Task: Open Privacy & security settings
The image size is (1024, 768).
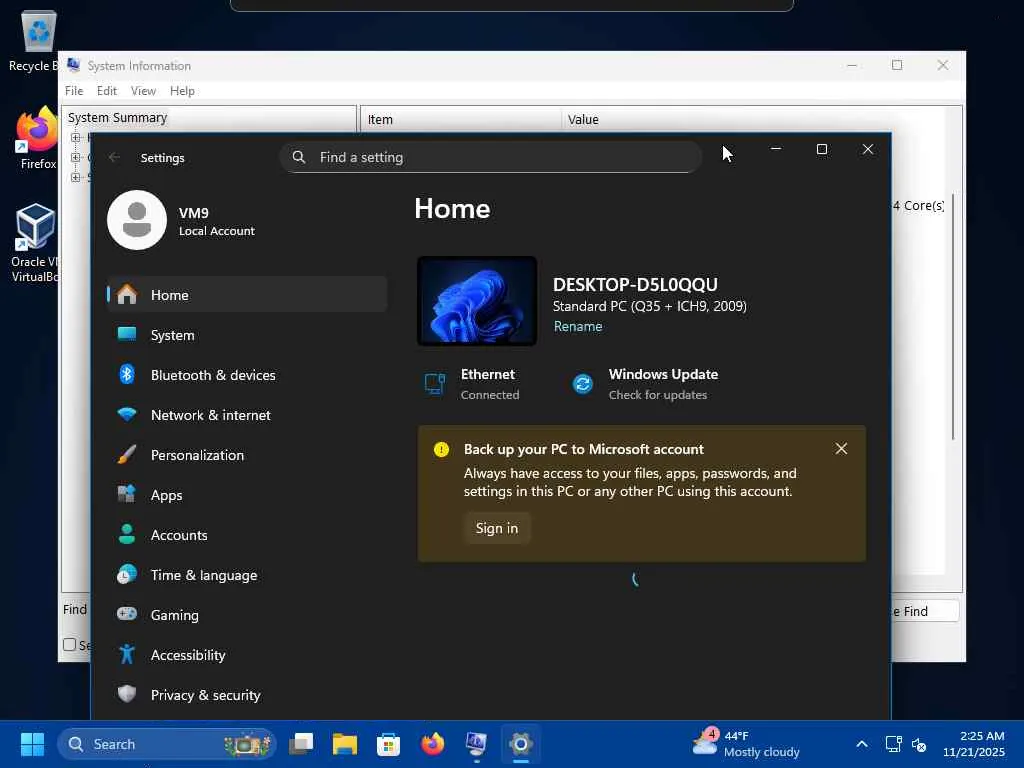Action: [x=247, y=695]
